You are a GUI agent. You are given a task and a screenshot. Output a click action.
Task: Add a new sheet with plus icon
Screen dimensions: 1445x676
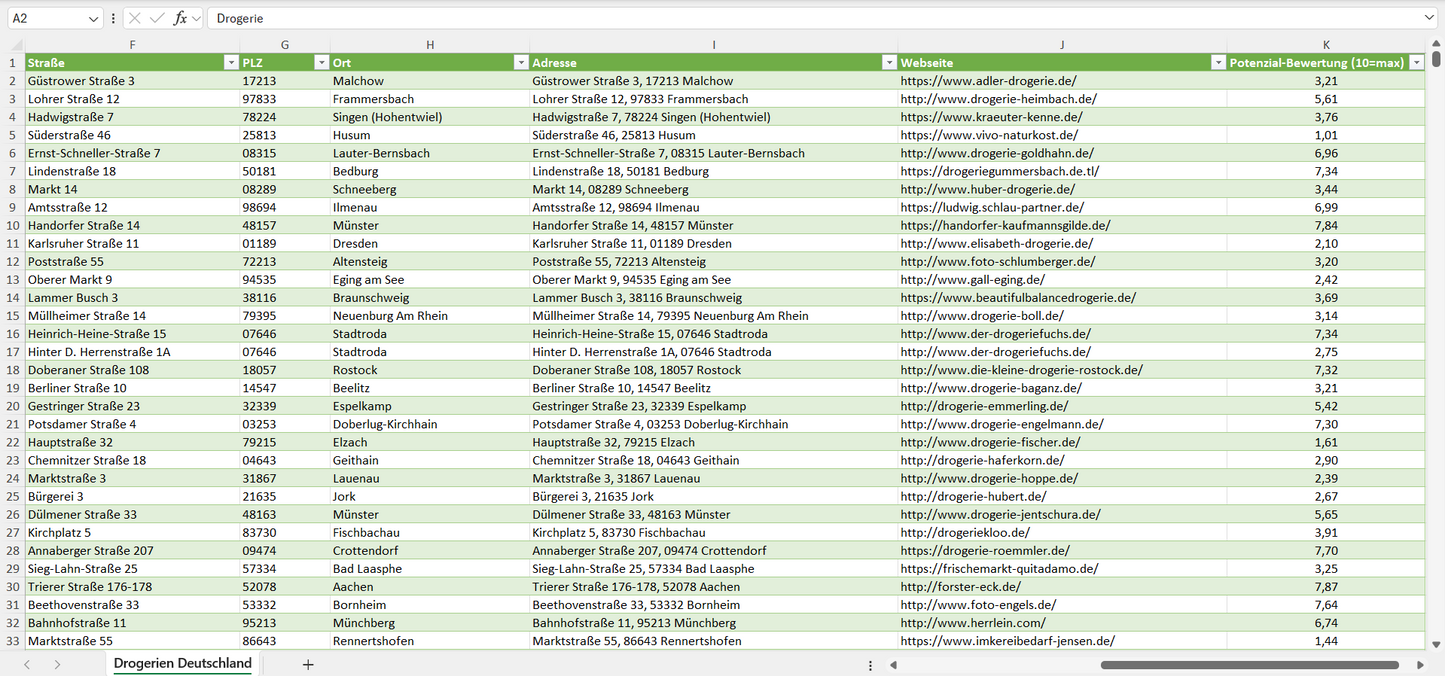pyautogui.click(x=308, y=664)
